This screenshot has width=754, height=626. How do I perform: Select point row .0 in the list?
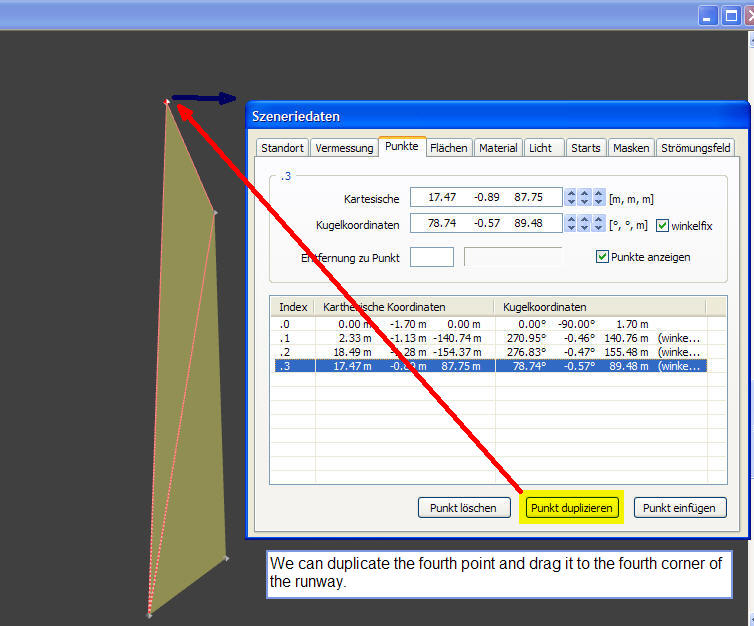tap(490, 324)
